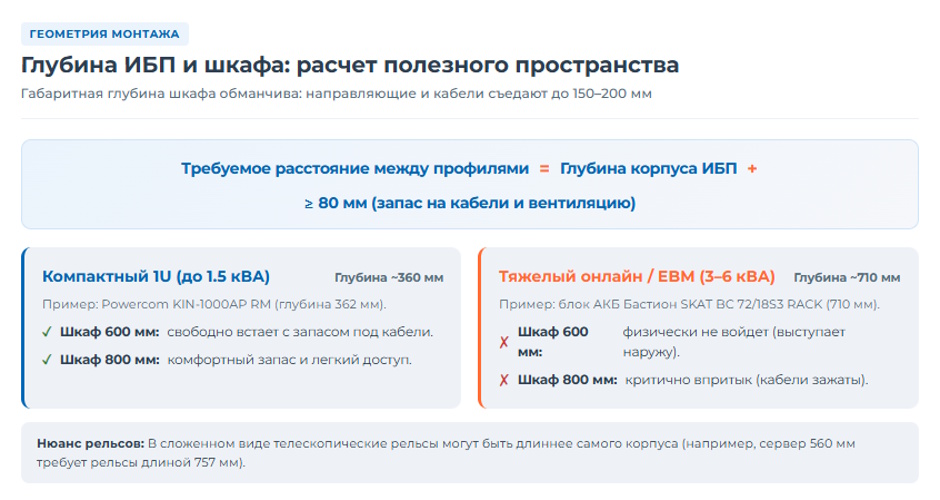This screenshot has height=500, width=940.
Task: Click the Powercom KIN-1000AP RM example text
Action: pos(214,305)
